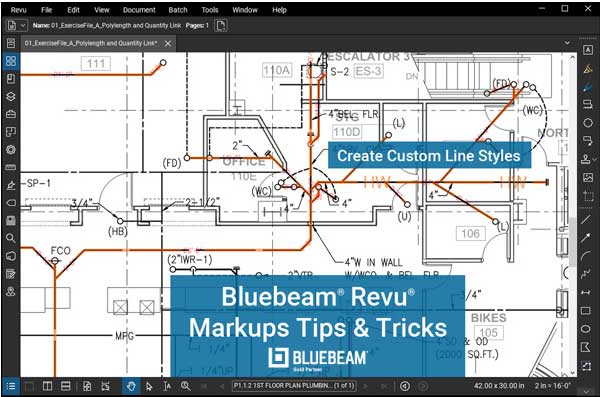Expand the document tabs list chevron
Image resolution: width=600 pixels, height=397 pixels.
tap(567, 43)
